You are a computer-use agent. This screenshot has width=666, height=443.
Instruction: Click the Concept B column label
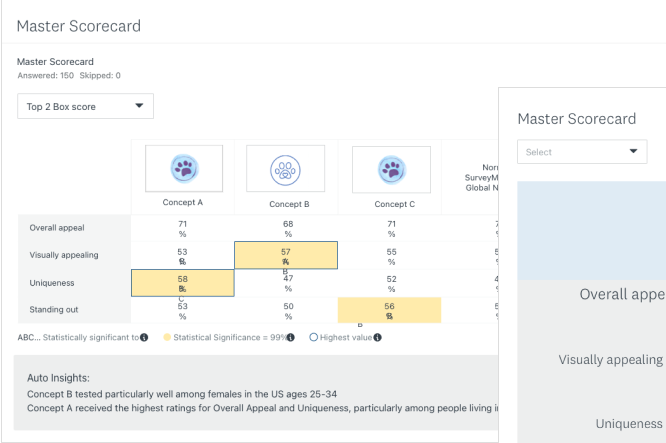[286, 204]
